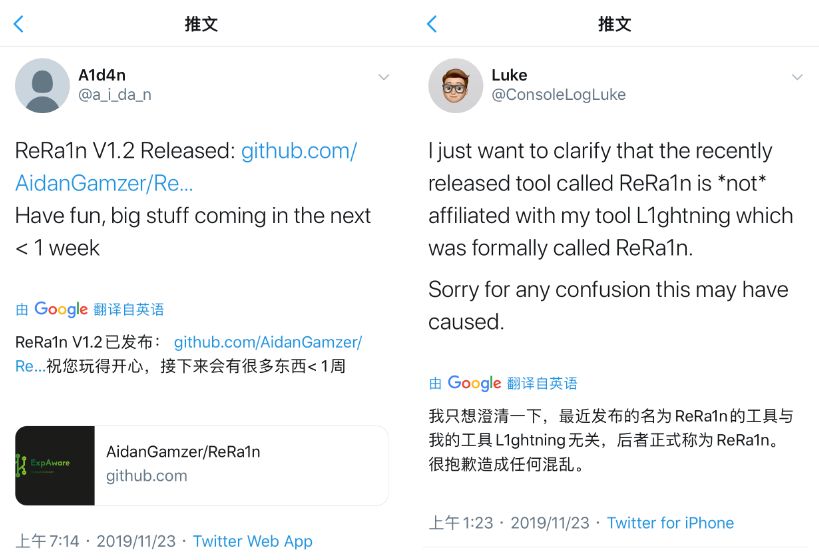Open ExpAware thumbnail in GitHub link card

click(55, 465)
